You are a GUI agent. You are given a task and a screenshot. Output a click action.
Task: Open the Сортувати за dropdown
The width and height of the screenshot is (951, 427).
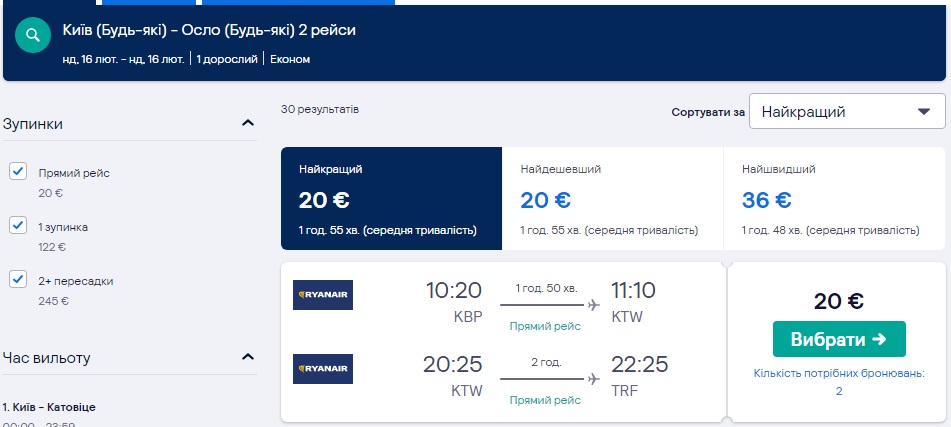[x=846, y=112]
